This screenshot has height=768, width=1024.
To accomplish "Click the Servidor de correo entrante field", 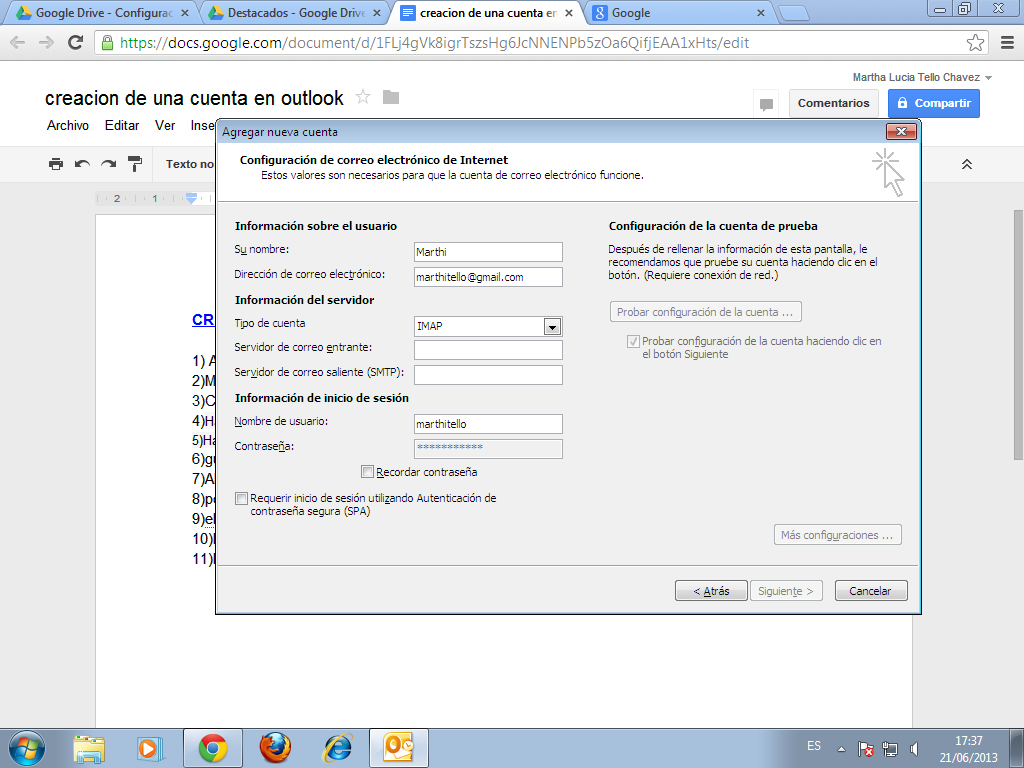I will [488, 350].
